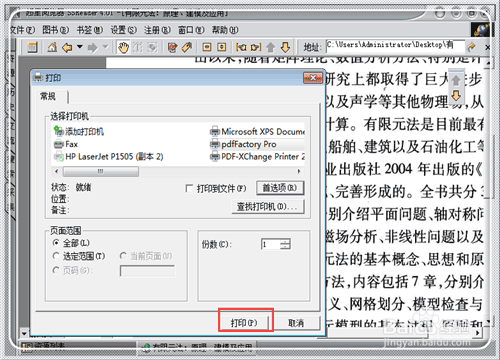Click the address (地址) path field

pyautogui.click(x=395, y=45)
